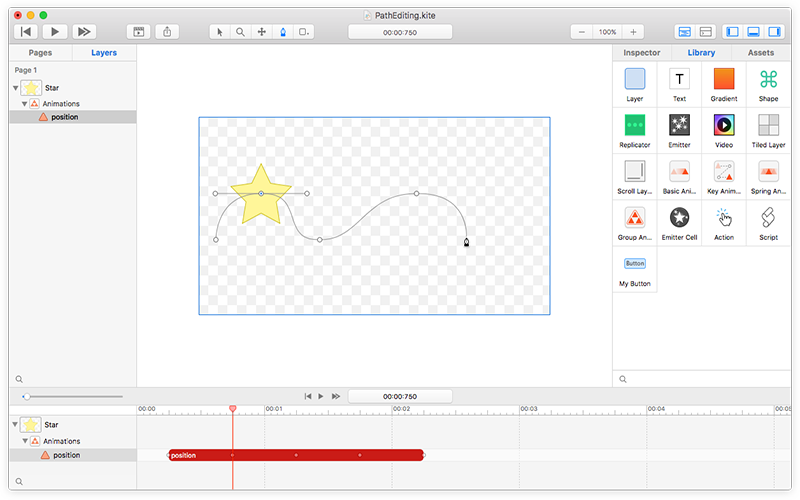Select the arrow pointer tool
The image size is (800, 500).
click(x=220, y=32)
